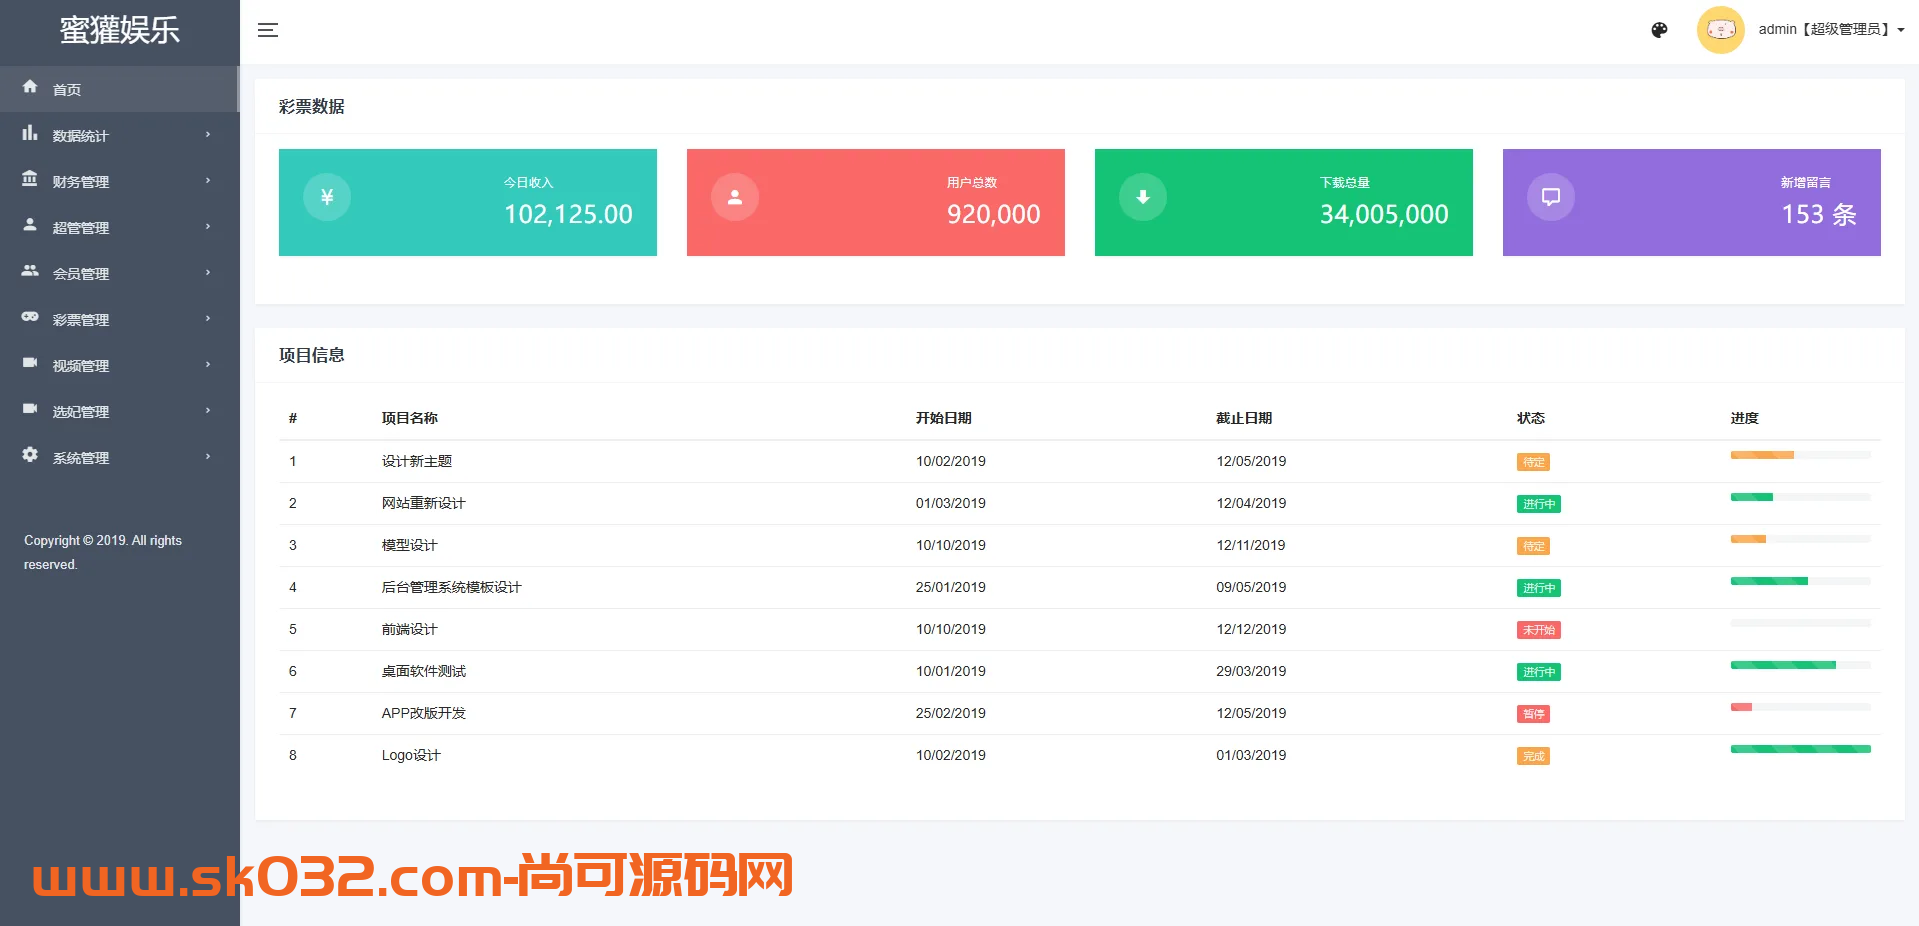Screen dimensions: 1919x926
Task: Click the gear icon for 系统管理
Action: pyautogui.click(x=30, y=455)
